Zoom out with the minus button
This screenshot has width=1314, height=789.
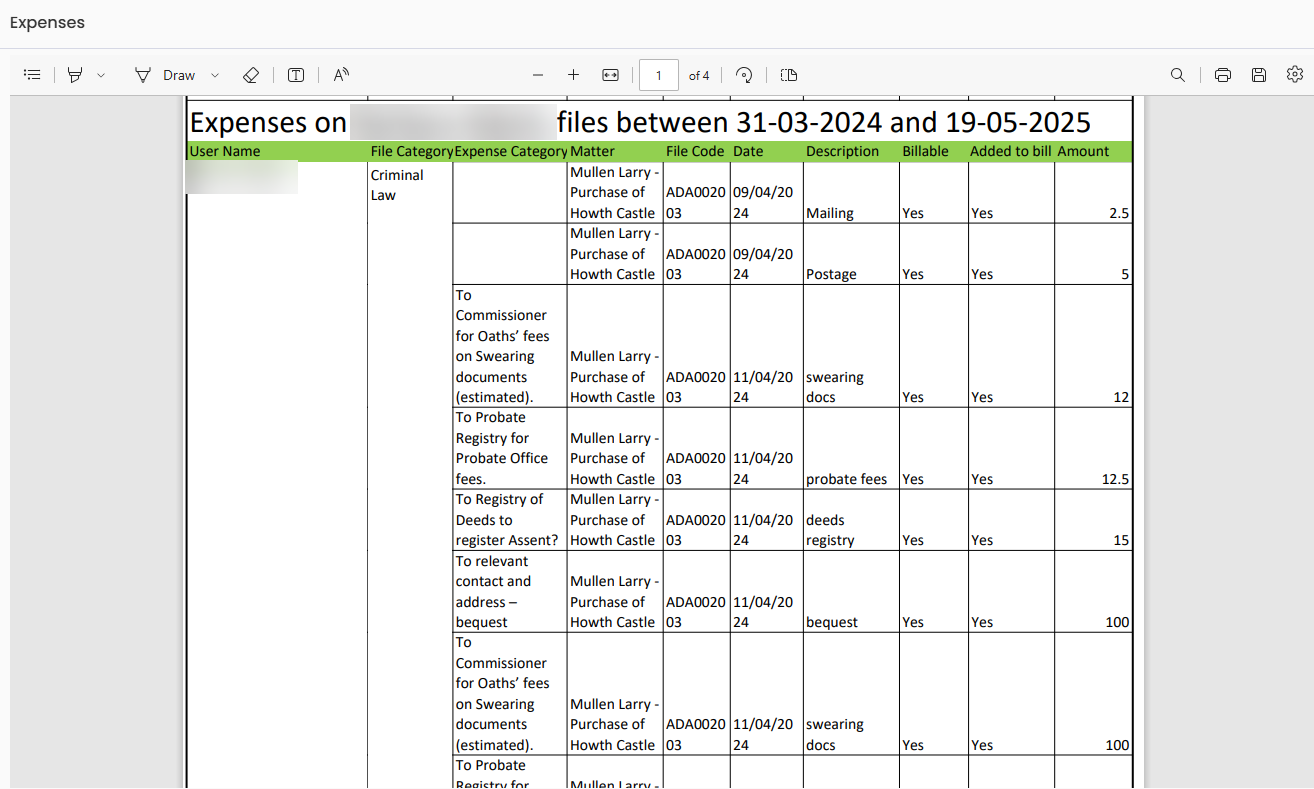click(x=538, y=75)
